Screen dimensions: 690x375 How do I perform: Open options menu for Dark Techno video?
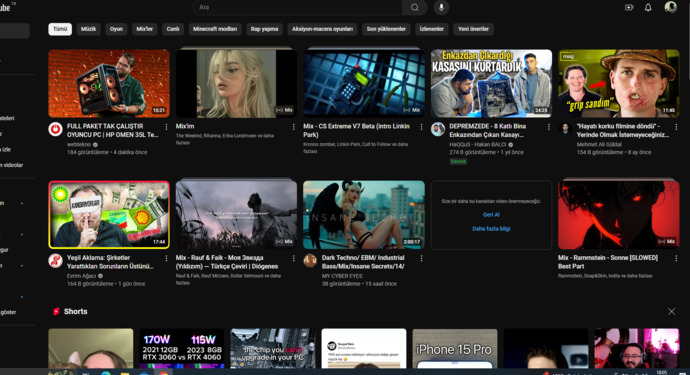pyautogui.click(x=421, y=258)
